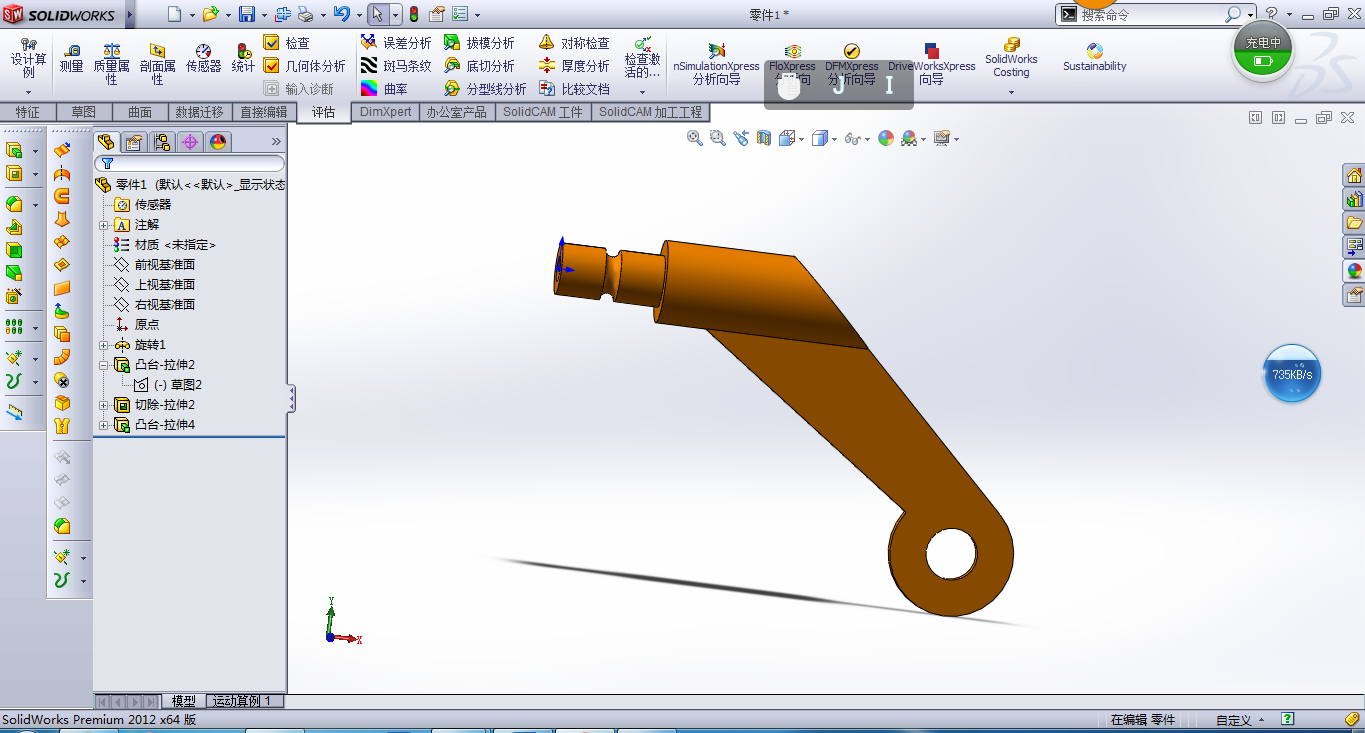Click the Print icon in the top toolbar

[x=306, y=14]
